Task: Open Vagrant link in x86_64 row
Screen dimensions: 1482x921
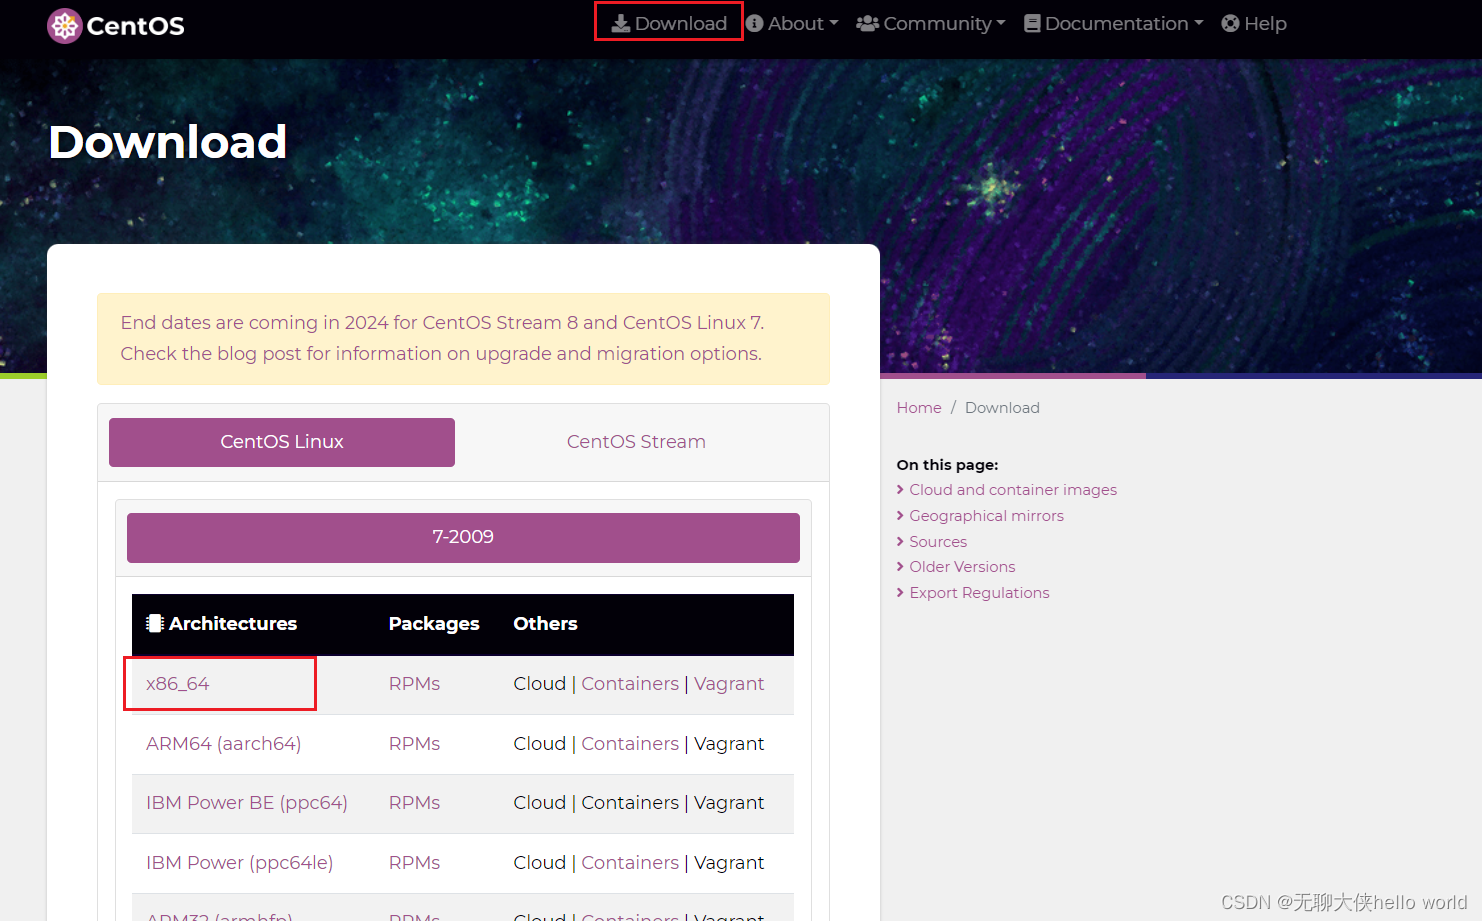Action: pos(729,684)
